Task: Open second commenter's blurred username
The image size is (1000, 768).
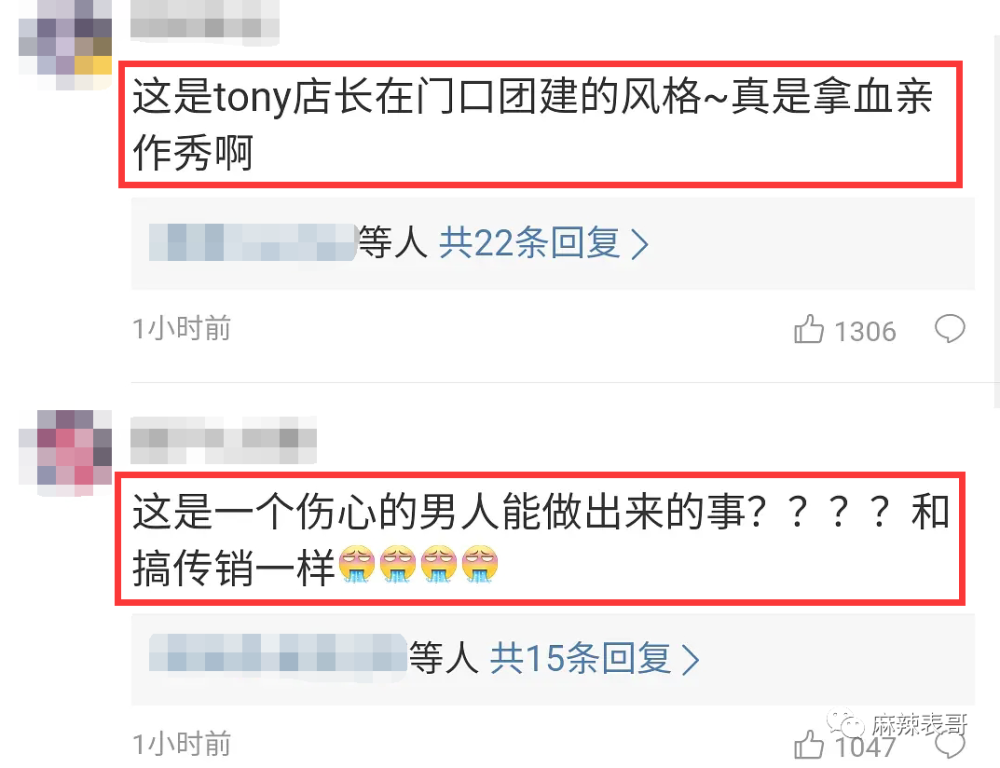Action: [x=223, y=439]
